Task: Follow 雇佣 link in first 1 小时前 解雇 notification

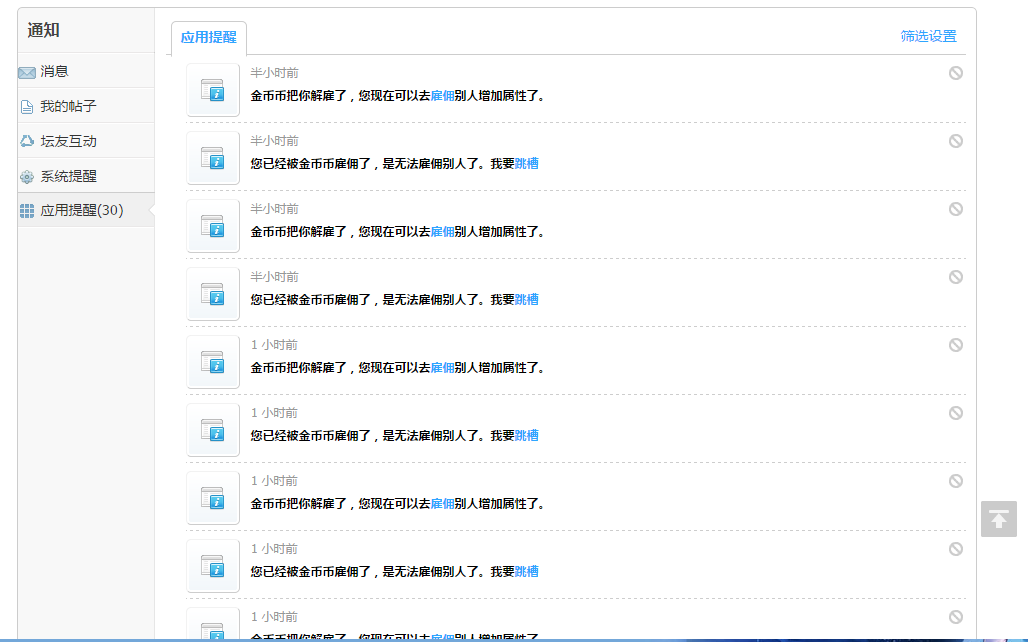Action: point(443,368)
